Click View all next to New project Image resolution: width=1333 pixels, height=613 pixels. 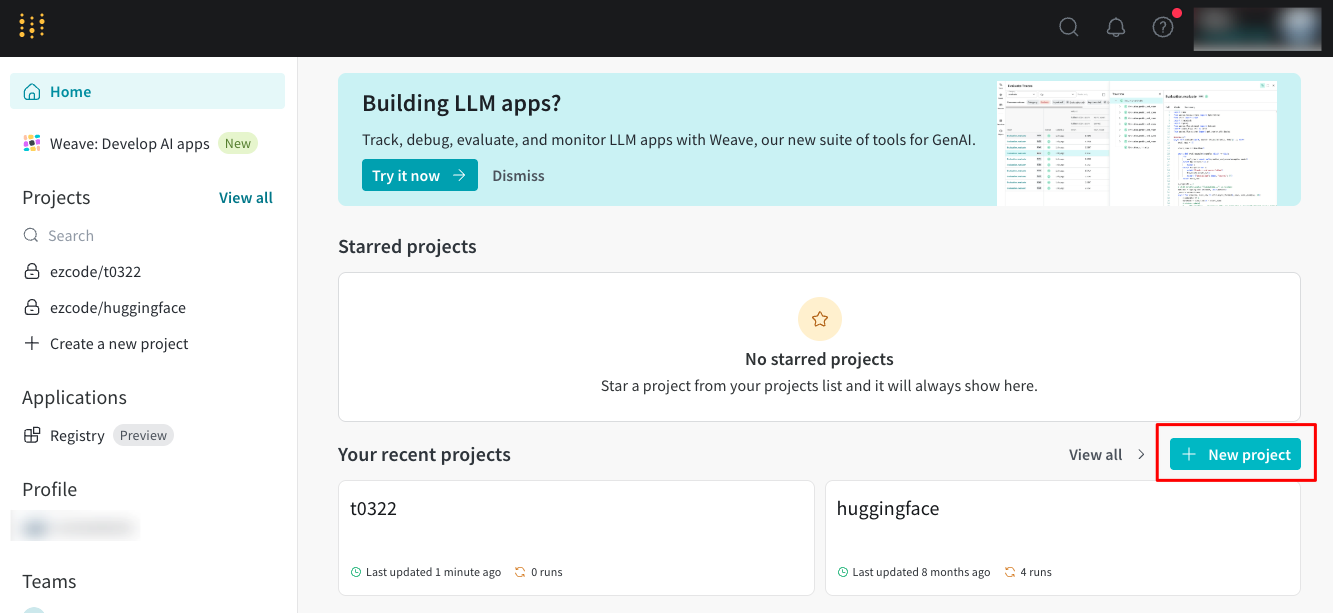pos(1095,454)
